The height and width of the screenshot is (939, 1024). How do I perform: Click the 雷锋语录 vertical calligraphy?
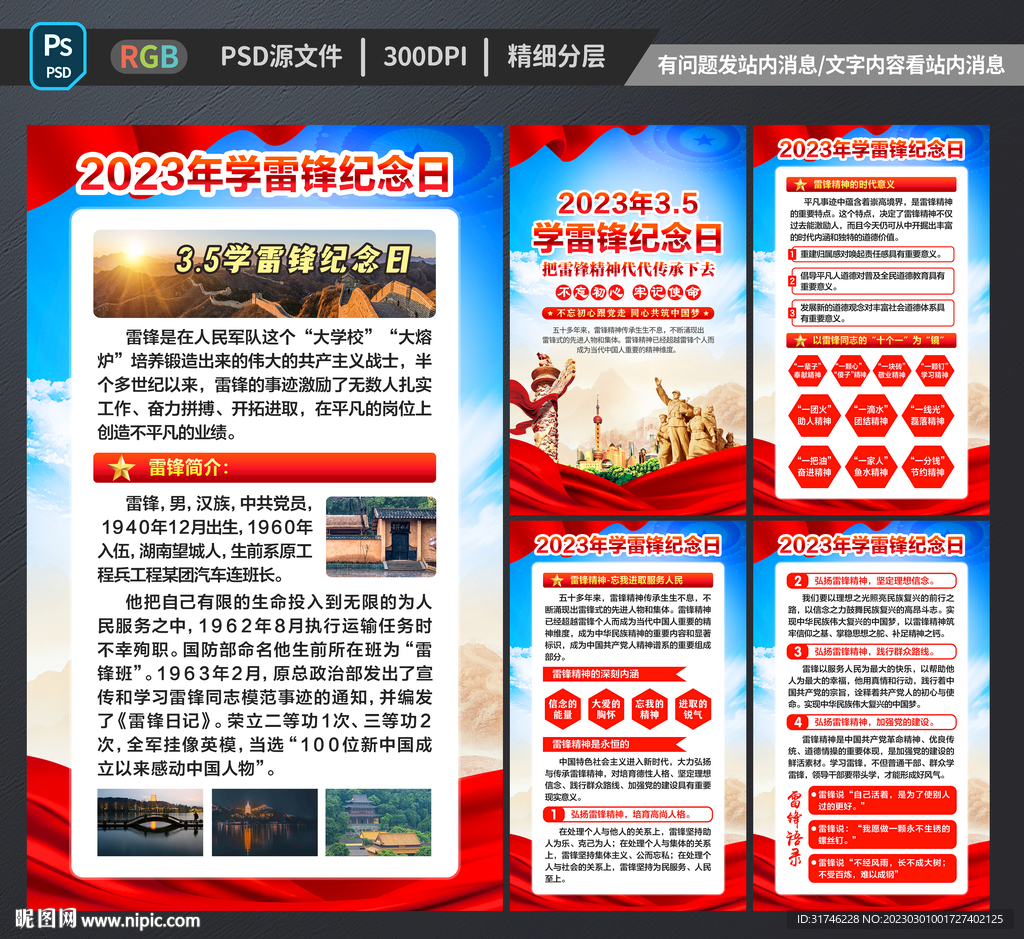(795, 828)
